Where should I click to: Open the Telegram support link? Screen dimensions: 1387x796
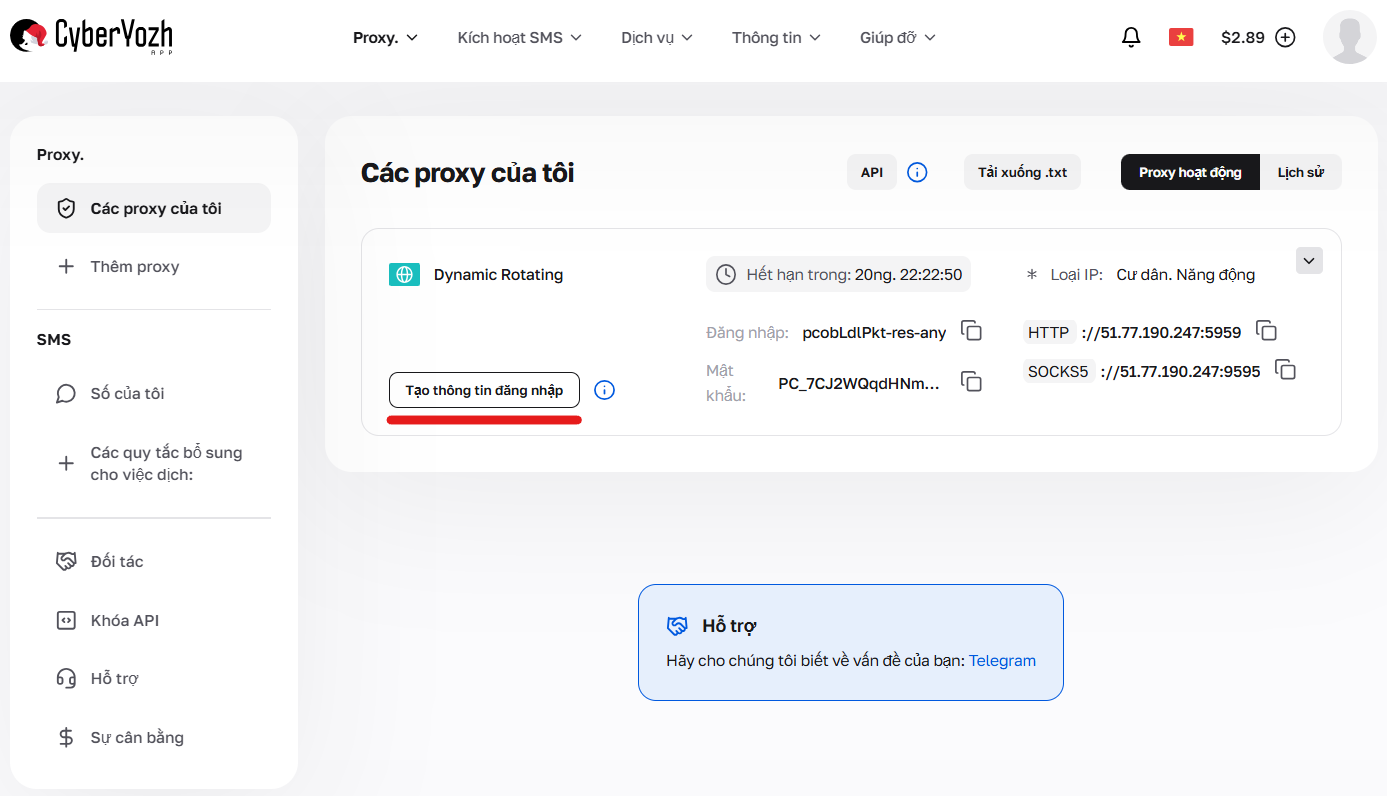click(x=1002, y=660)
